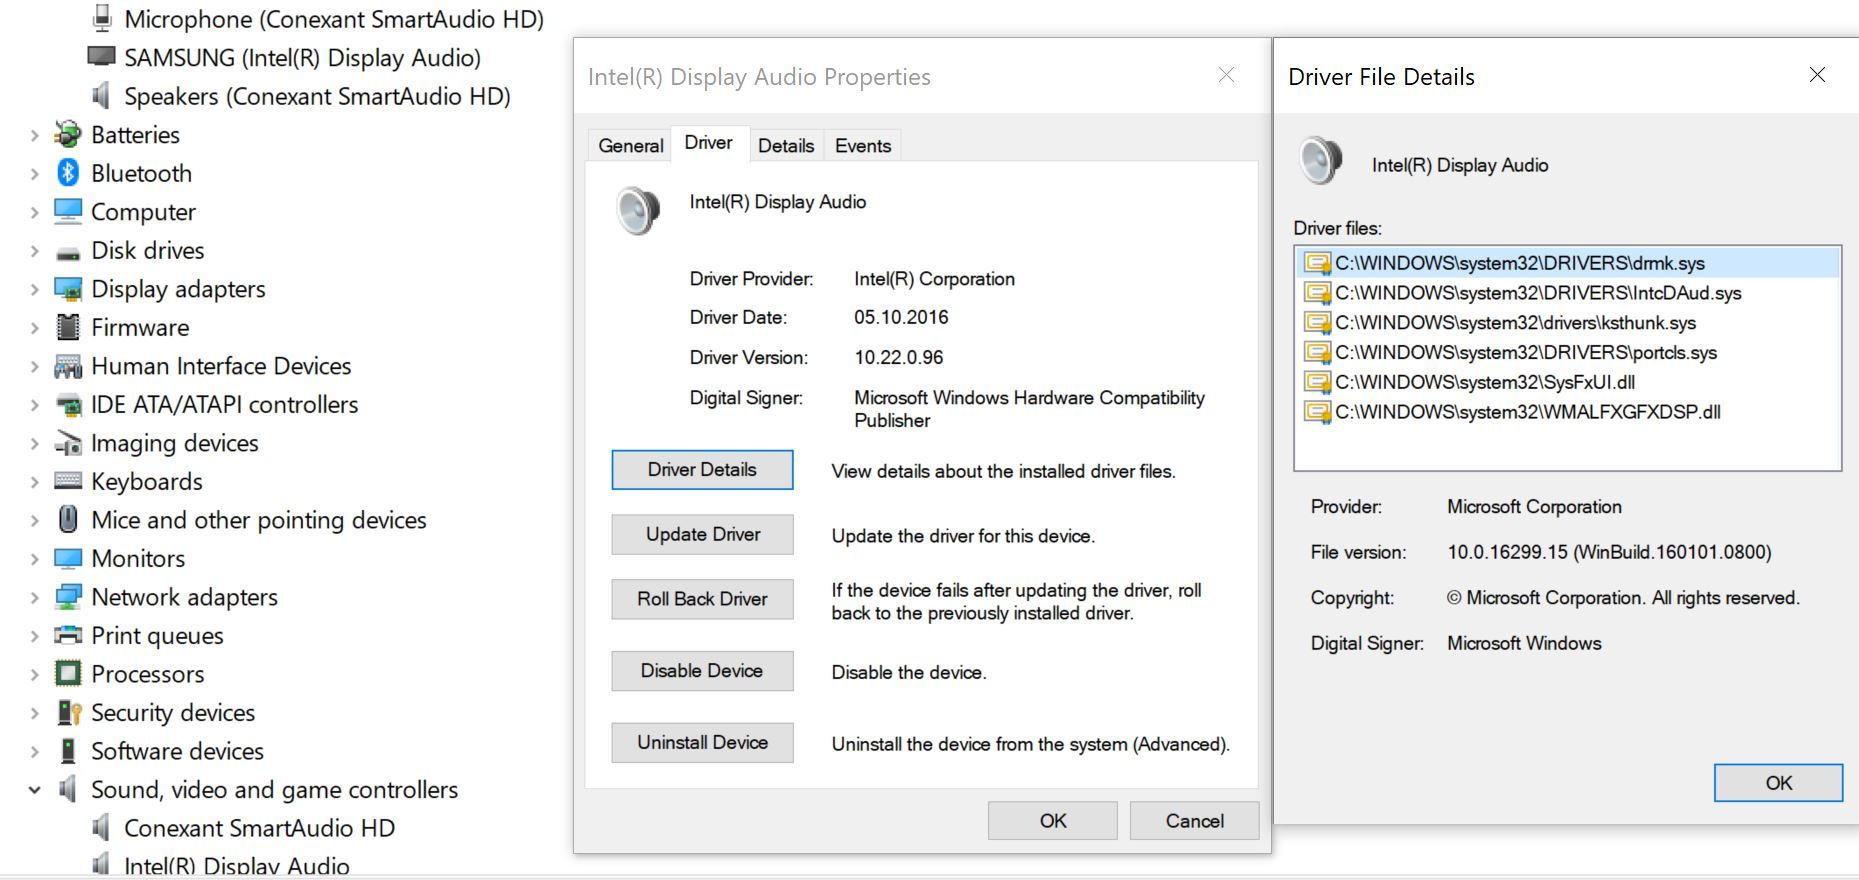Image resolution: width=1859 pixels, height=880 pixels.
Task: Select the Print queues label
Action: click(157, 636)
